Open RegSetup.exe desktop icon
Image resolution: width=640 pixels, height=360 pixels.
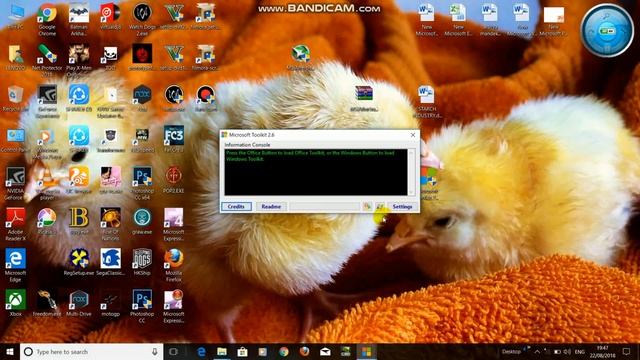tap(79, 262)
